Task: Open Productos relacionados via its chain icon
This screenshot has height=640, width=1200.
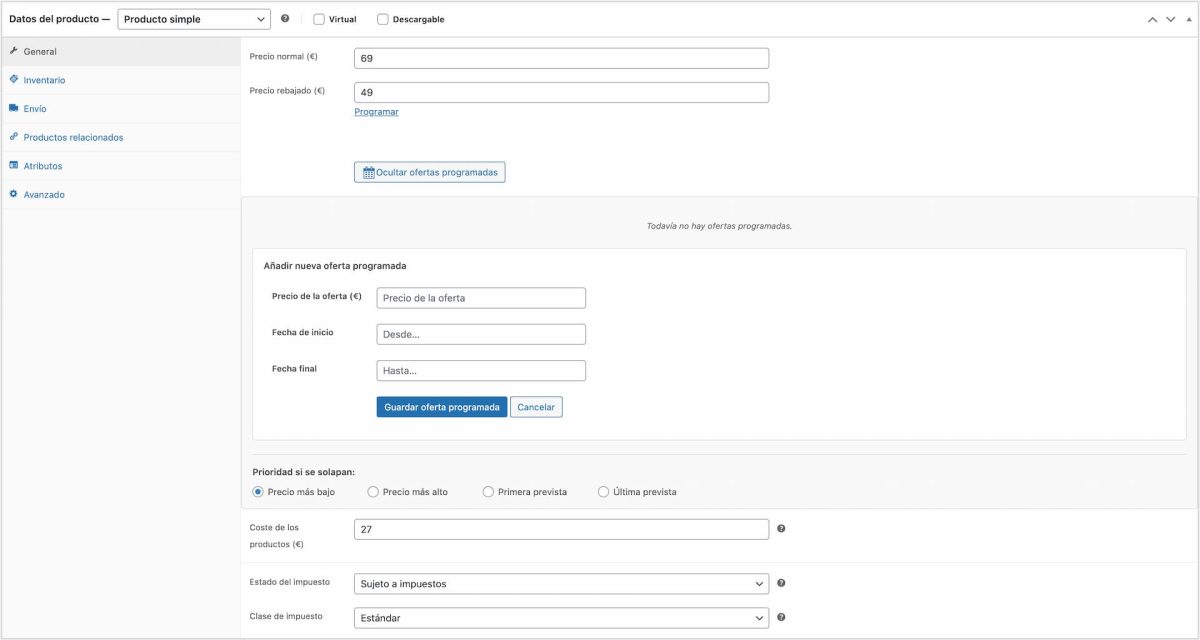Action: [13, 136]
